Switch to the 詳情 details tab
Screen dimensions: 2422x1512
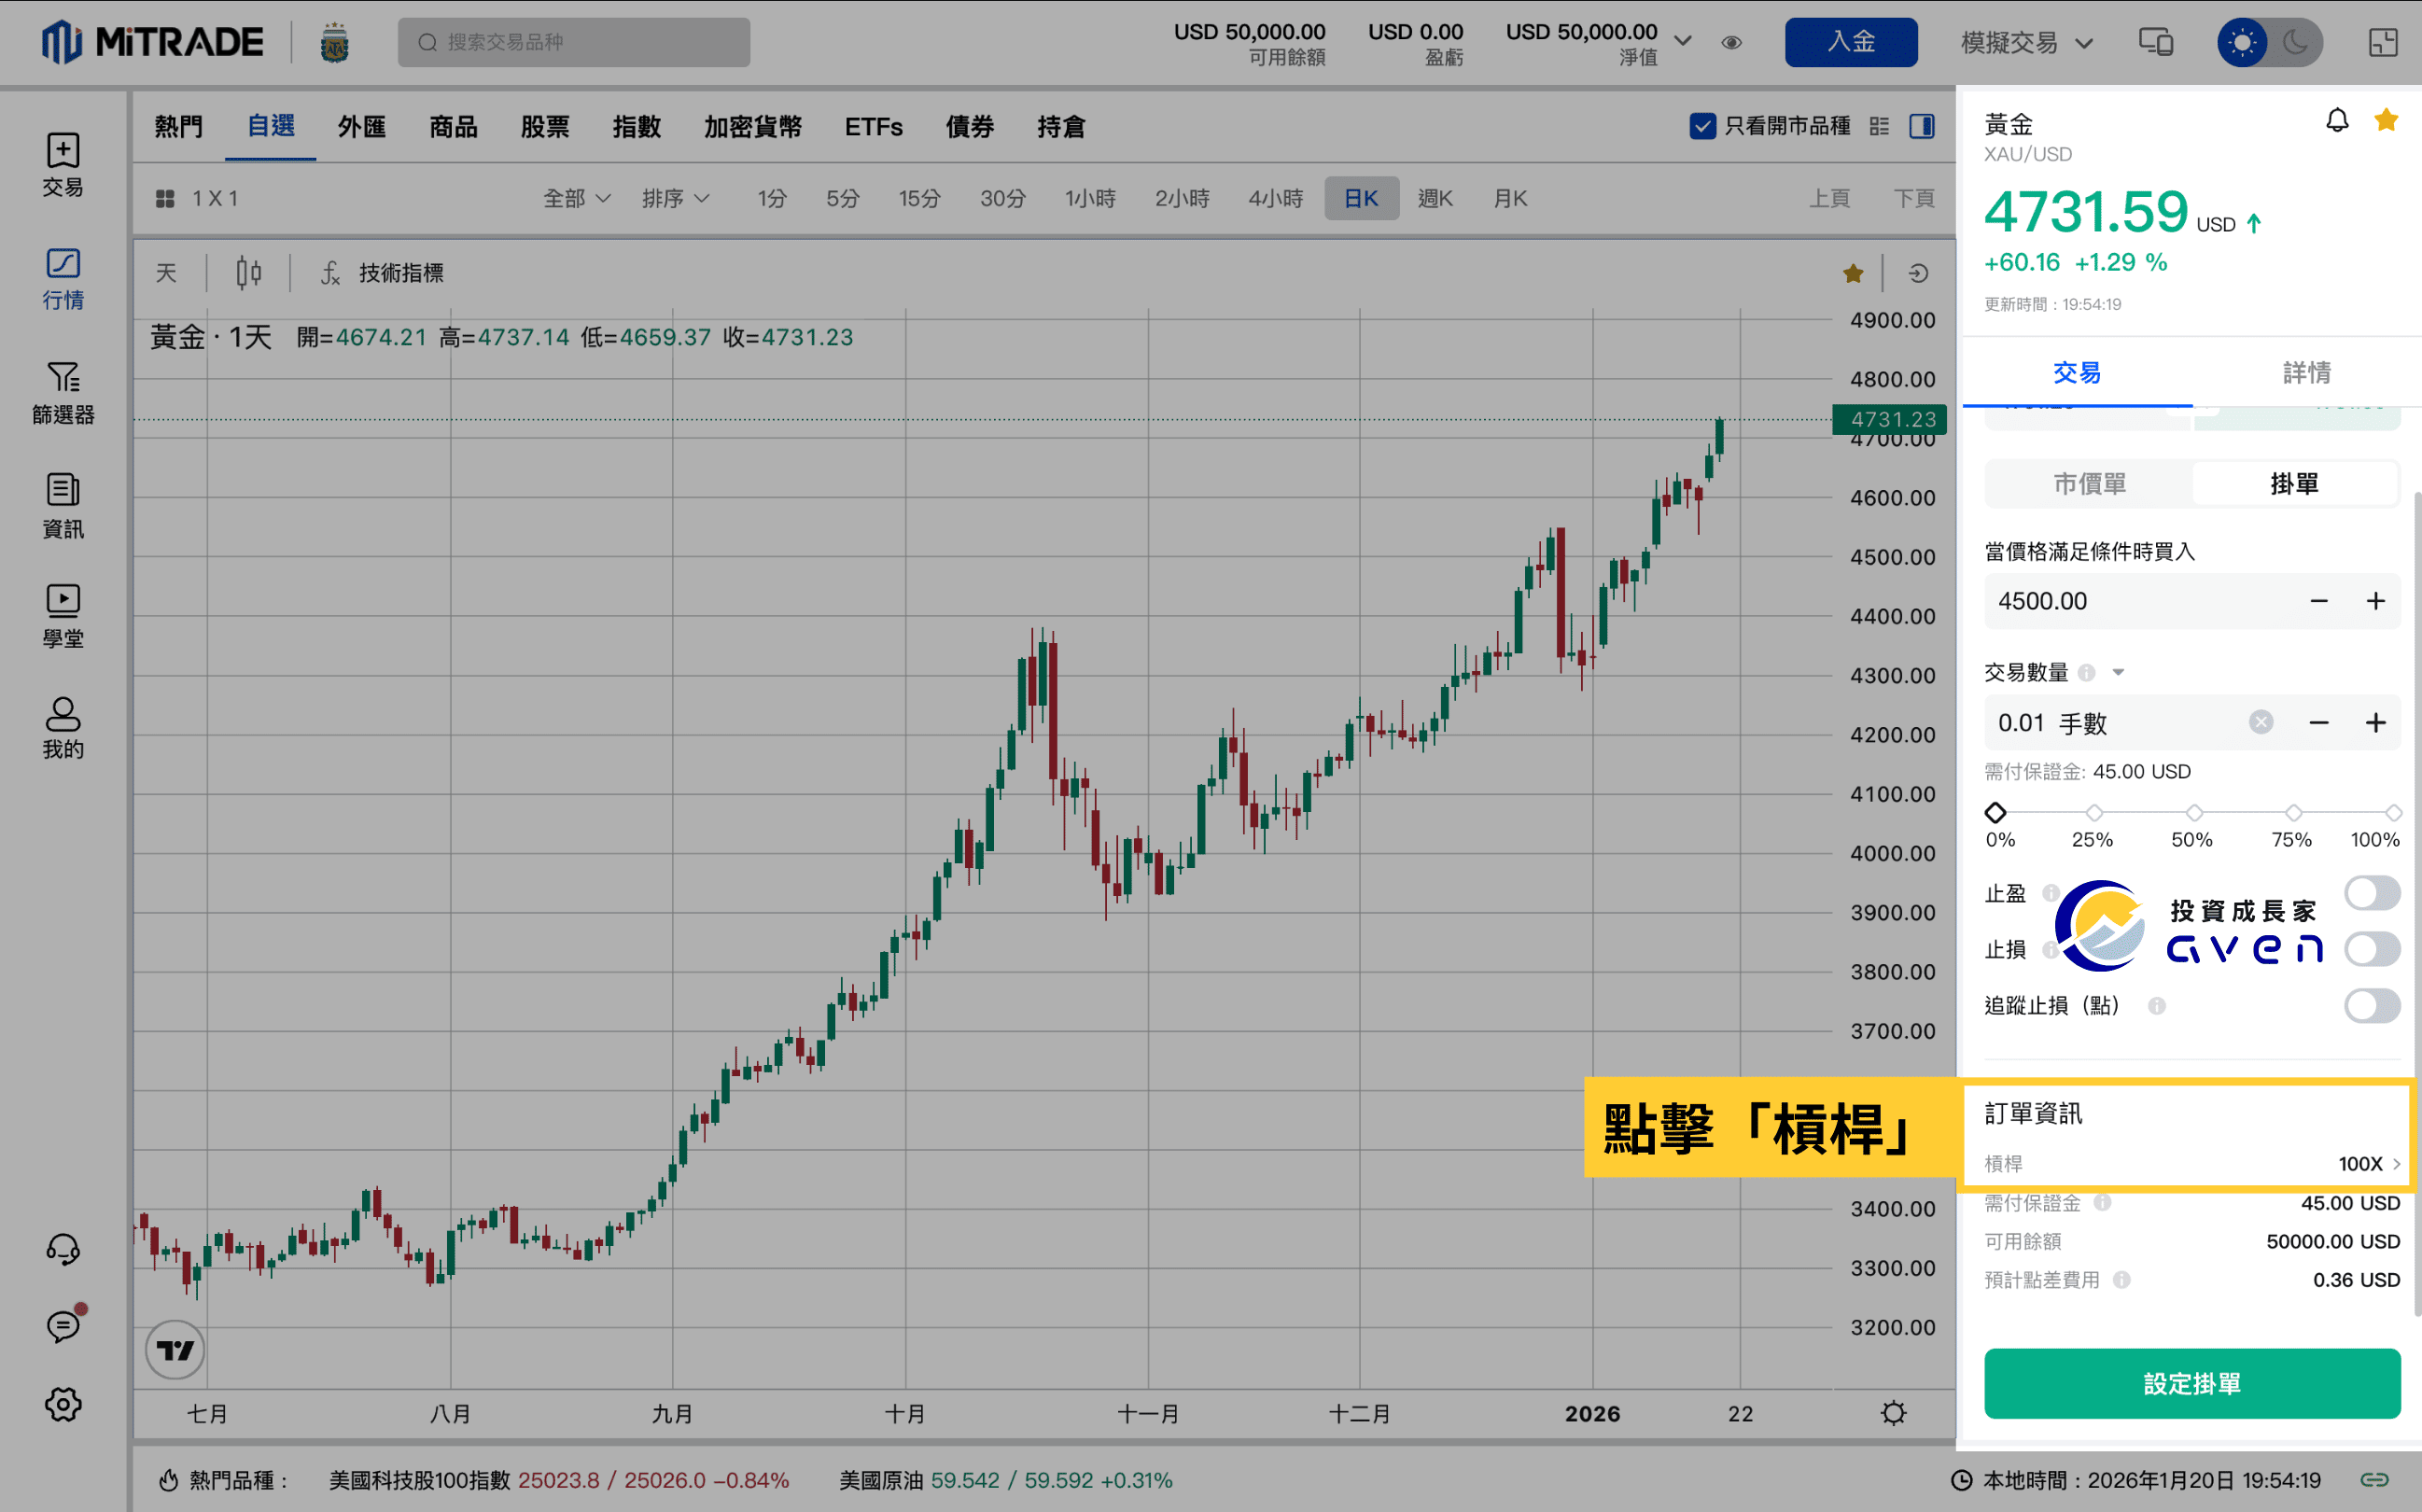[2306, 372]
